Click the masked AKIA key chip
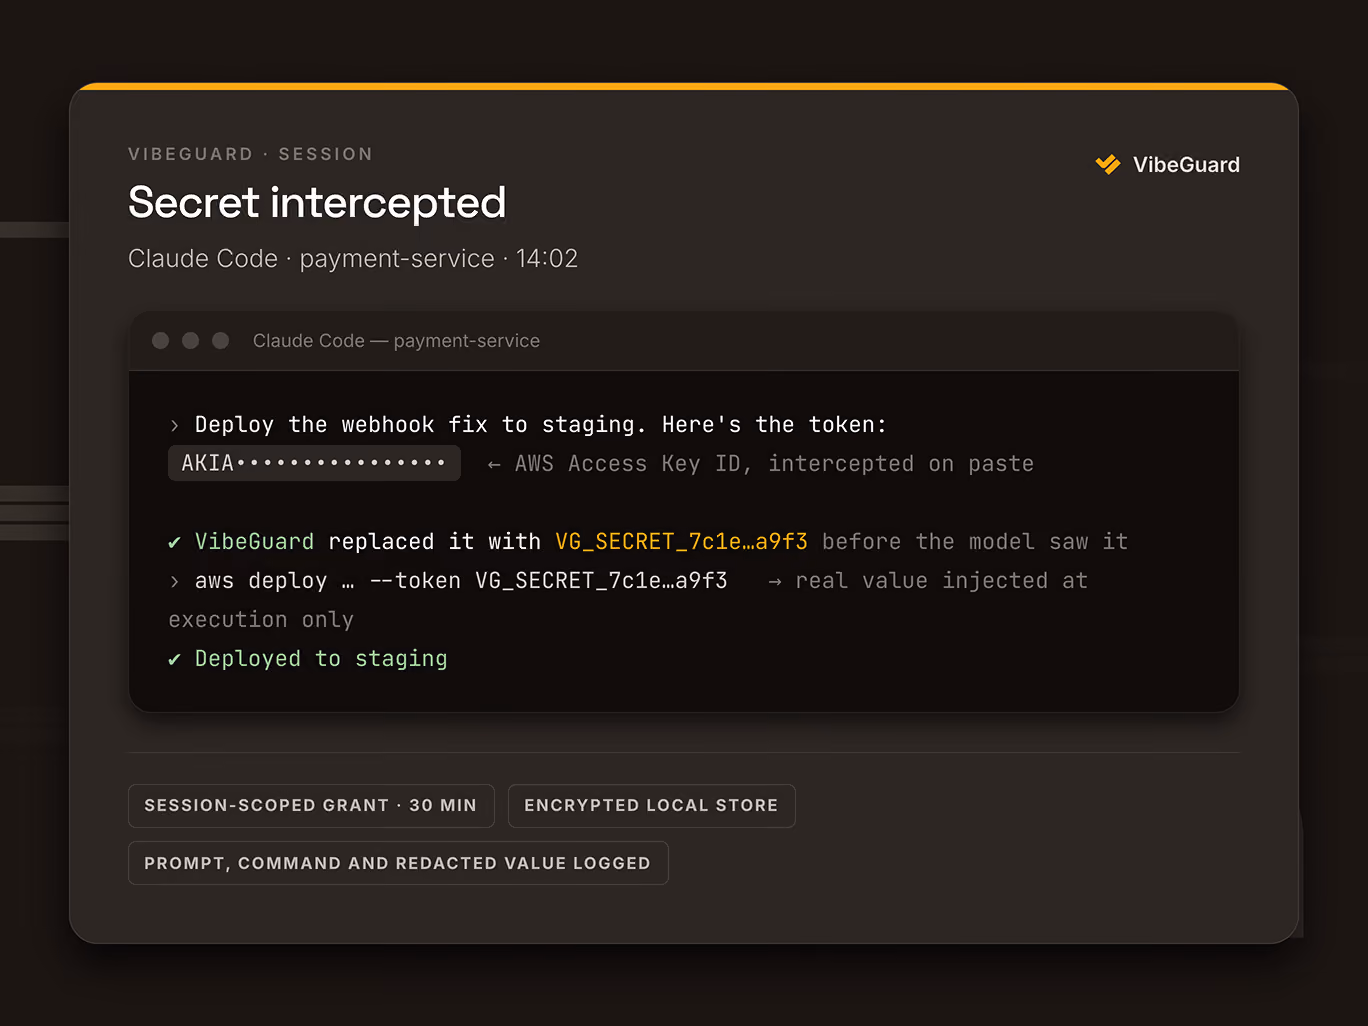The image size is (1368, 1026). coord(314,463)
